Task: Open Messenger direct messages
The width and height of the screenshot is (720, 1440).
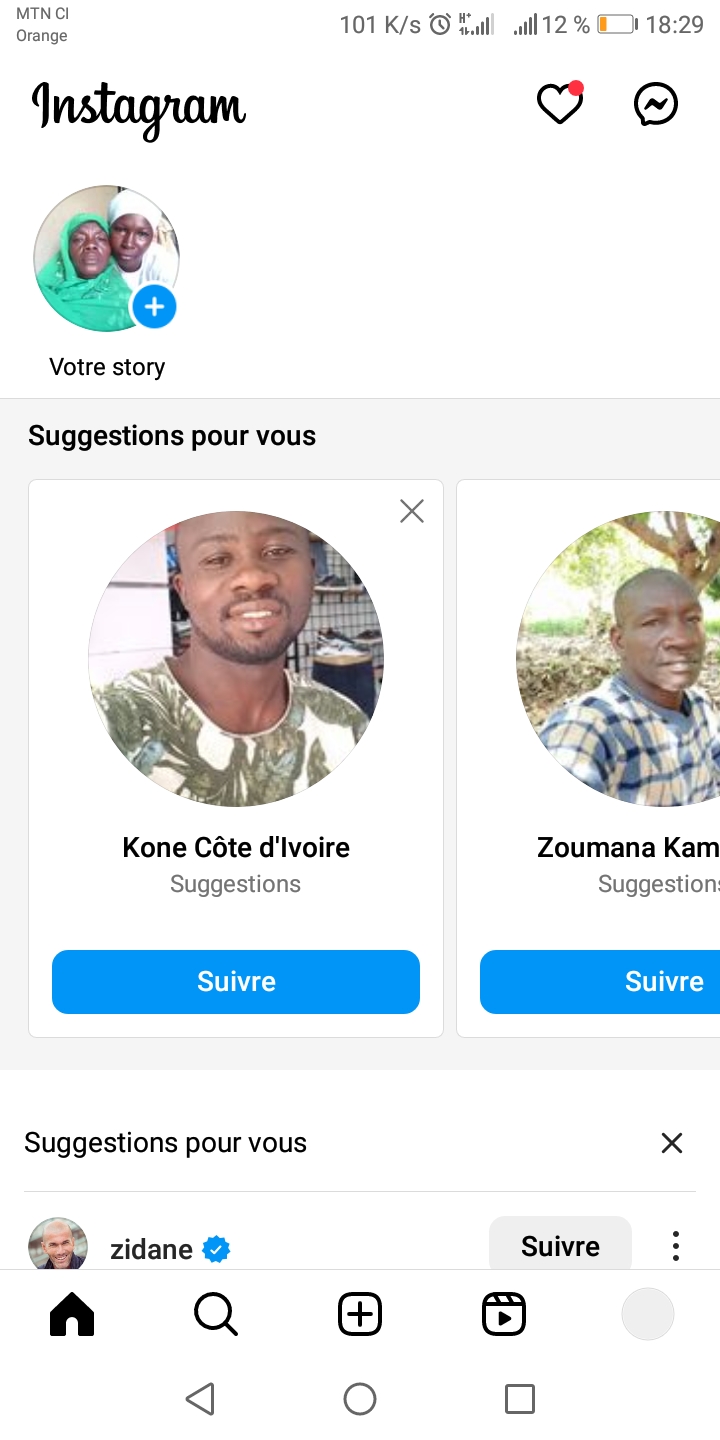Action: 656,104
